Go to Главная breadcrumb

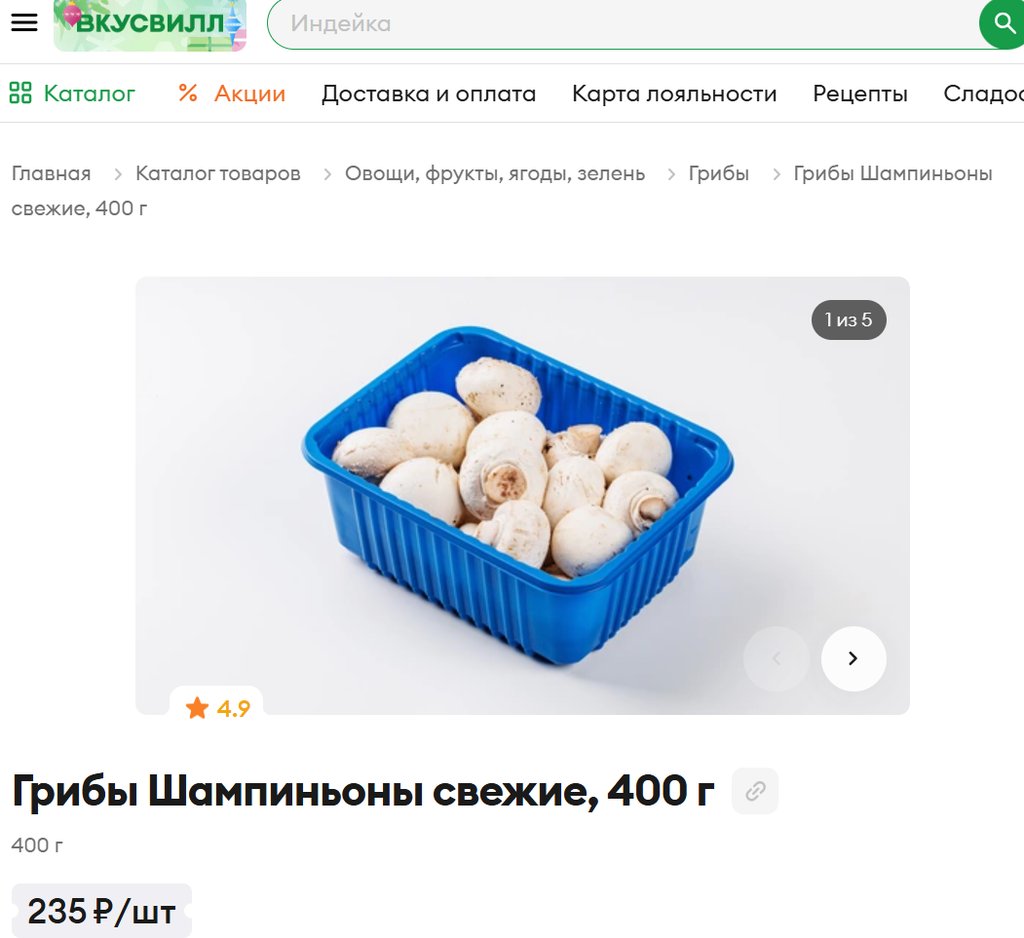pos(51,173)
